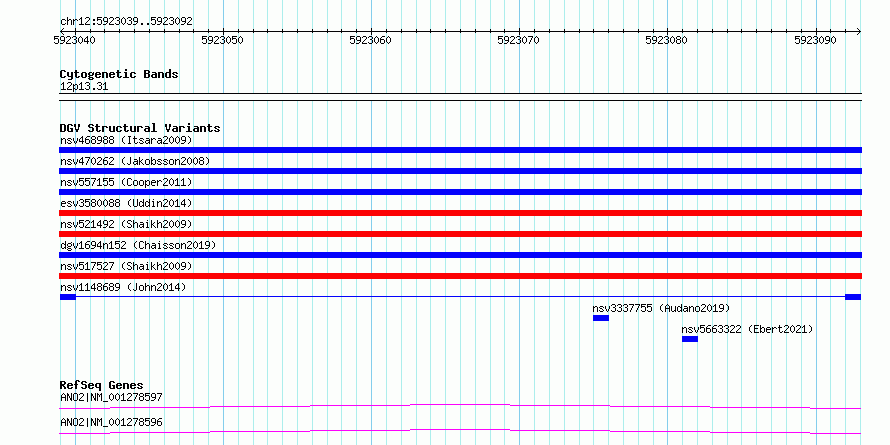Click ruler position 5923060
Viewport: 890px width, 445px height.
pos(371,40)
